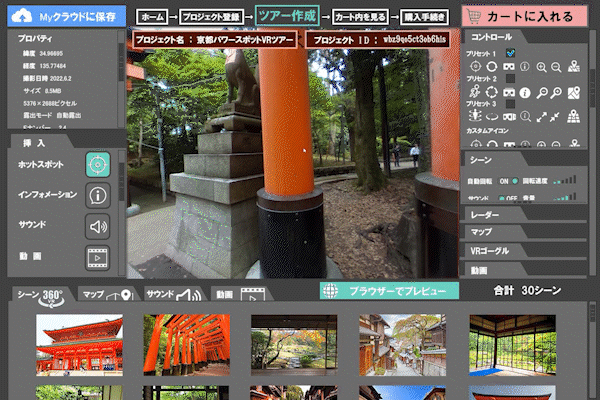Click the zoom-in magnifier in Preset 1
This screenshot has height=400, width=600.
coord(541,67)
